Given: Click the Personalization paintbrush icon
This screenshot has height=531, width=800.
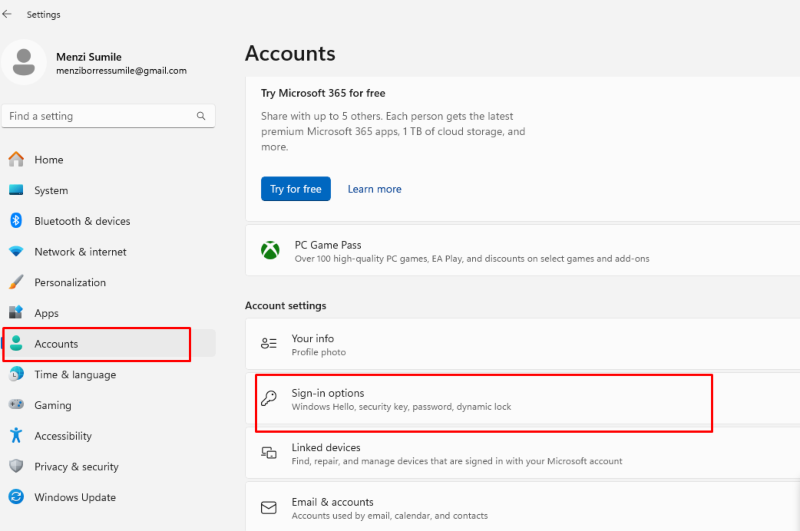Looking at the screenshot, I should pyautogui.click(x=16, y=282).
